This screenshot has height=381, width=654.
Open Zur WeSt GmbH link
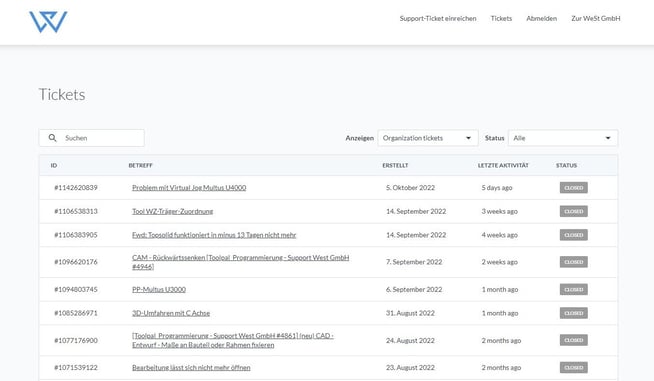(x=596, y=18)
